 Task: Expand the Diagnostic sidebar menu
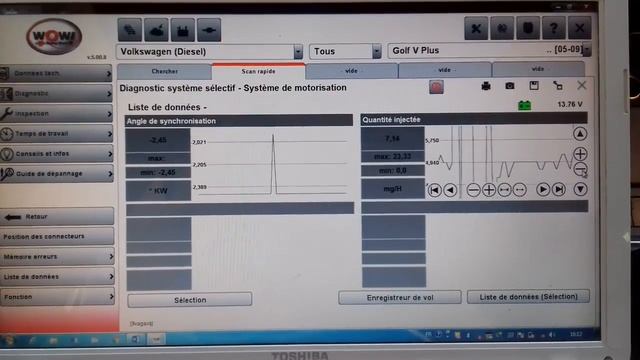(x=56, y=93)
